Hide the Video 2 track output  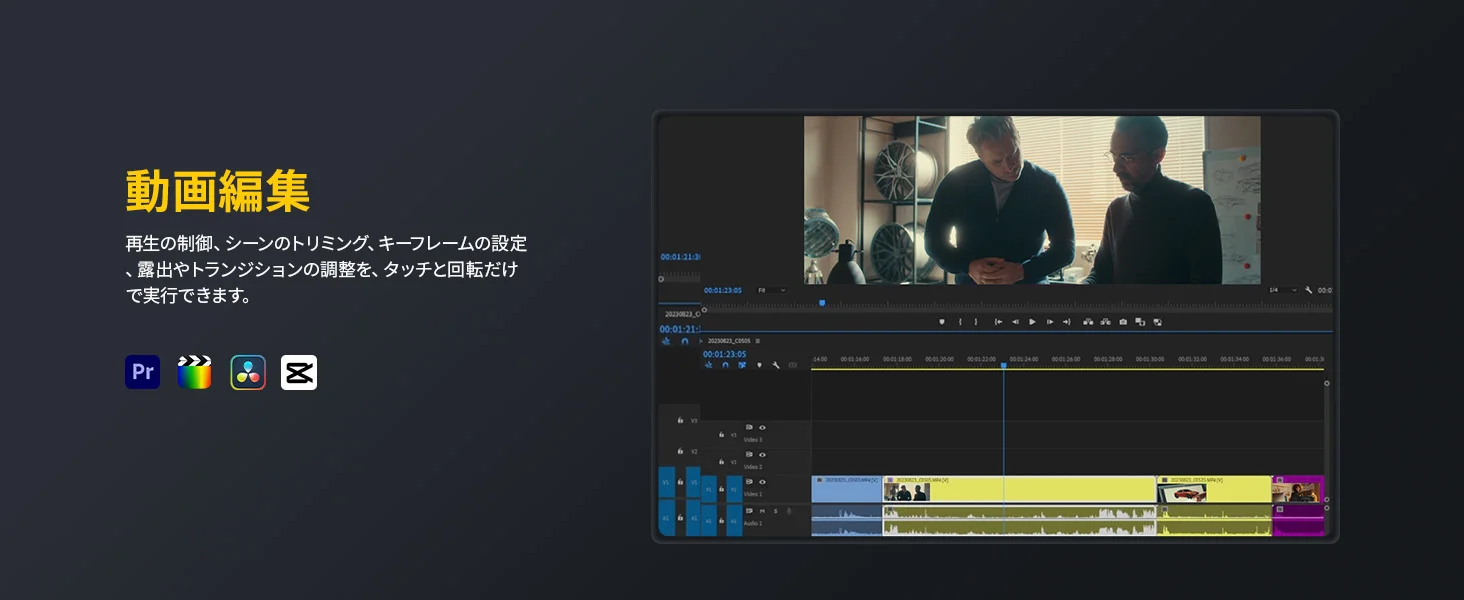coord(762,455)
